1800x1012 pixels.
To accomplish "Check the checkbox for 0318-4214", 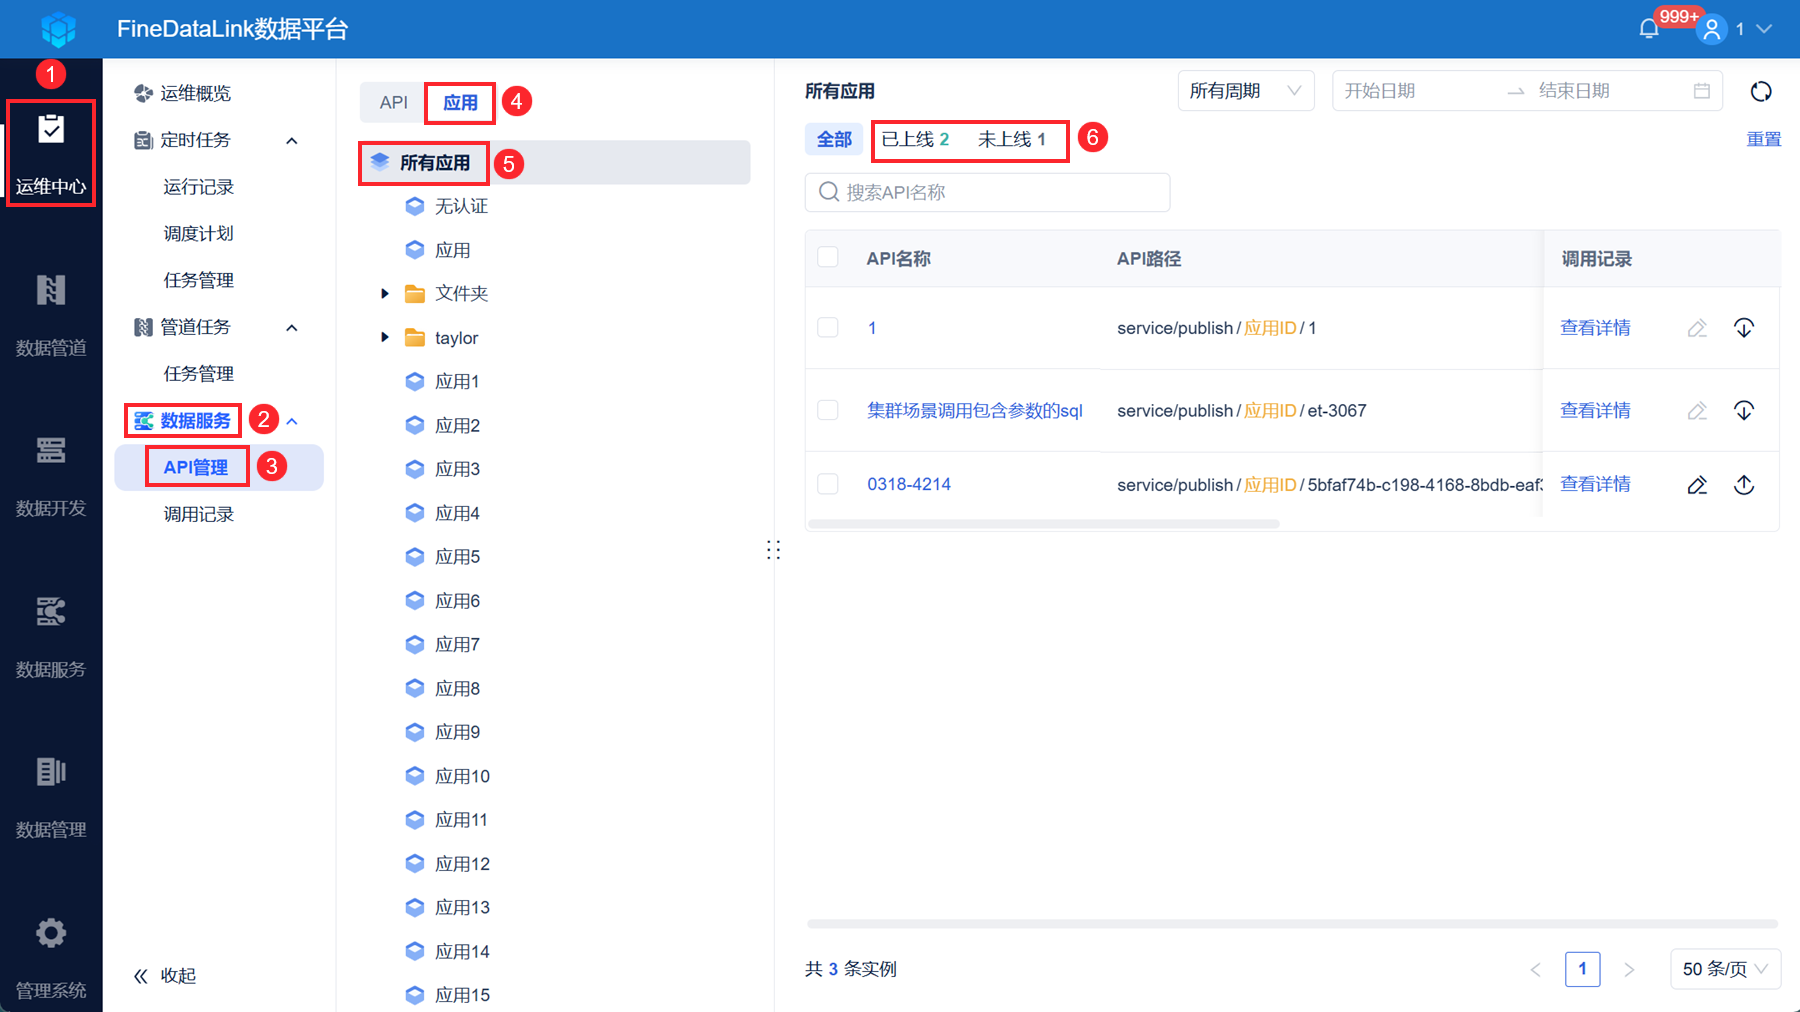I will click(828, 484).
